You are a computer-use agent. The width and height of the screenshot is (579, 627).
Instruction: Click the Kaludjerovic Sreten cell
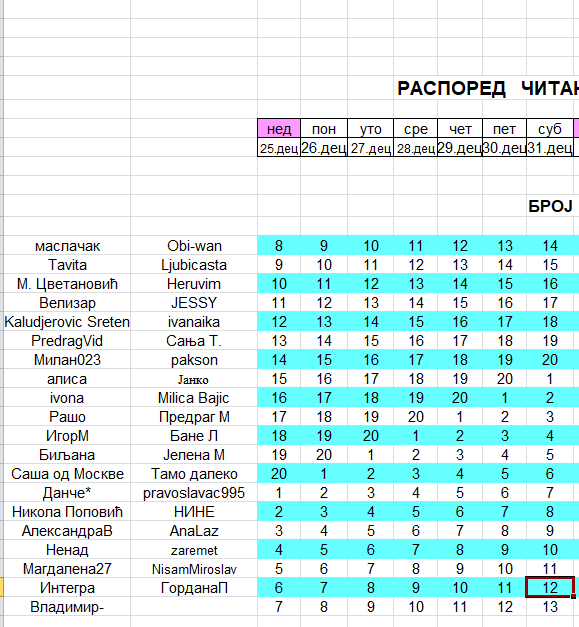[x=67, y=321]
